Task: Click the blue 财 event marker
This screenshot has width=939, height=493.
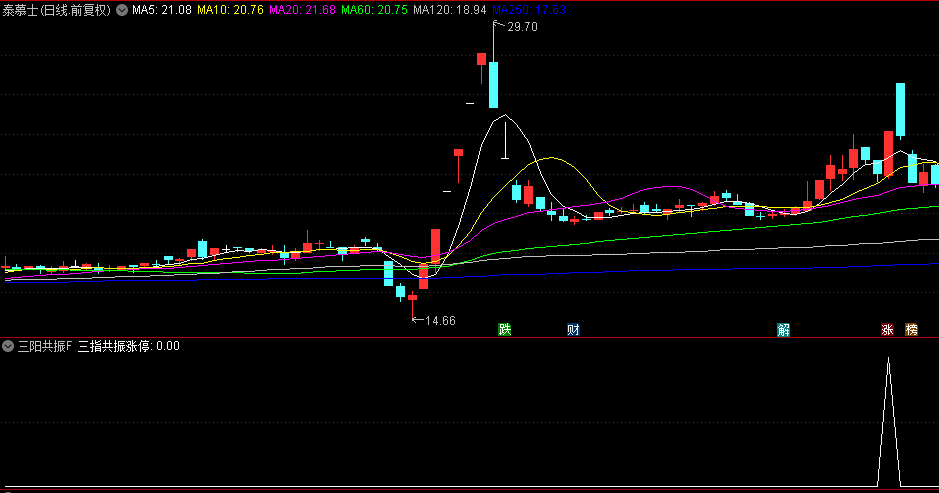Action: (573, 329)
